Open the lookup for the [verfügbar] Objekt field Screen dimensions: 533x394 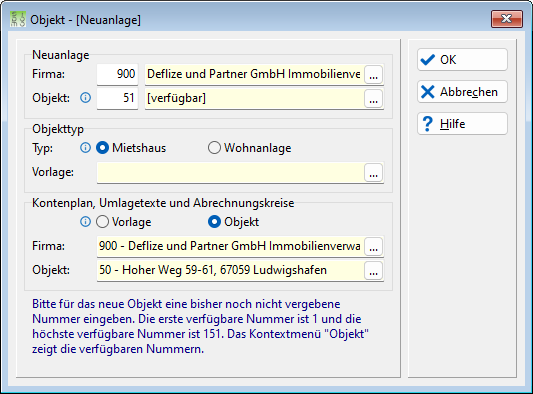[x=374, y=99]
